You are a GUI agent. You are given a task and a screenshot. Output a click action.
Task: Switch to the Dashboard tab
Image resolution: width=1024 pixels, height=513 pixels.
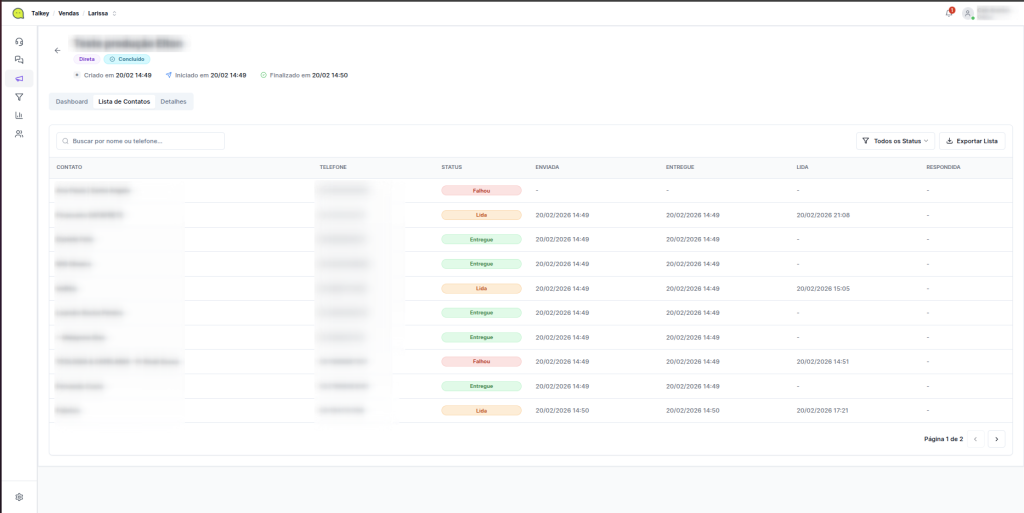tap(72, 102)
